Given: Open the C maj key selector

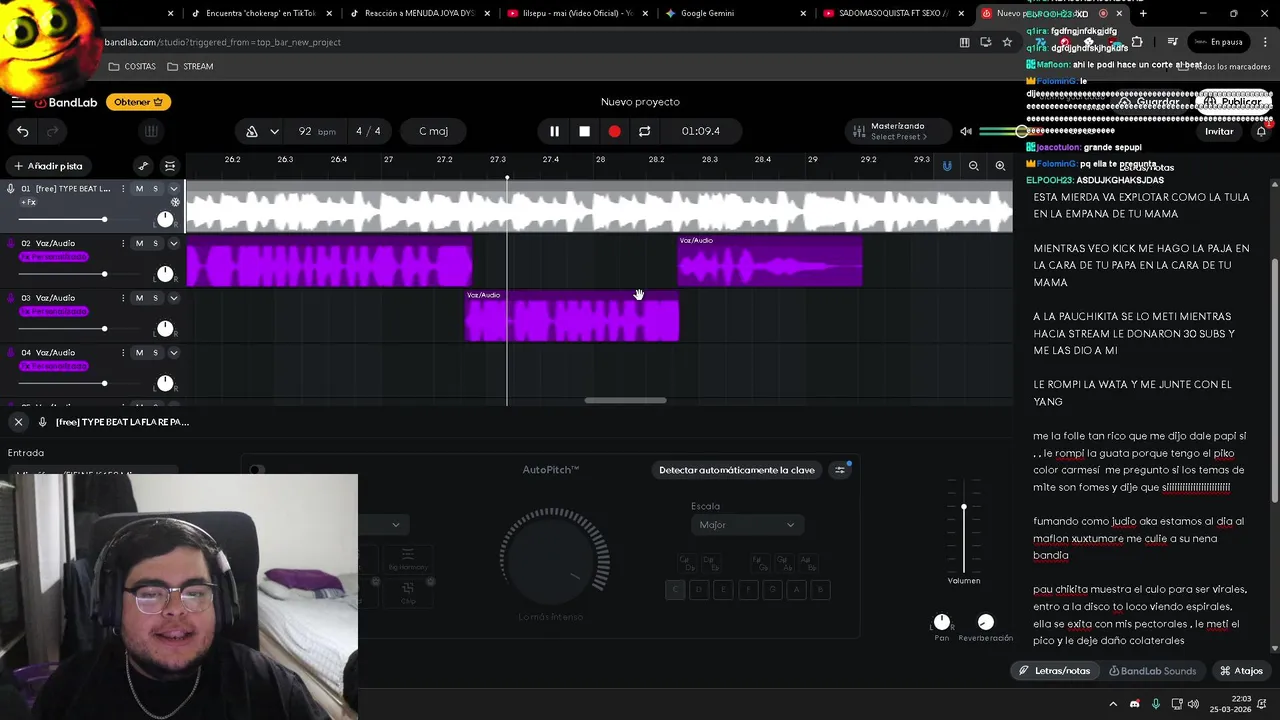Looking at the screenshot, I should tap(433, 131).
